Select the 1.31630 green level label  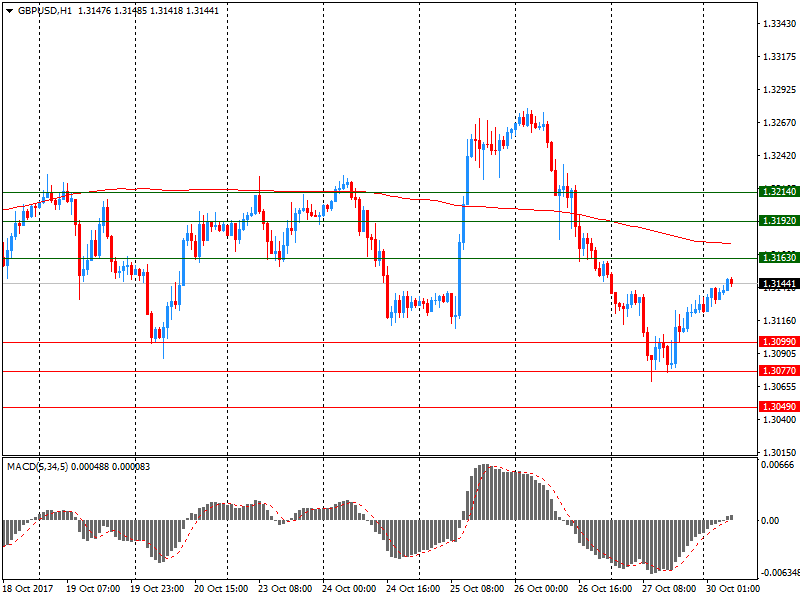(x=778, y=258)
